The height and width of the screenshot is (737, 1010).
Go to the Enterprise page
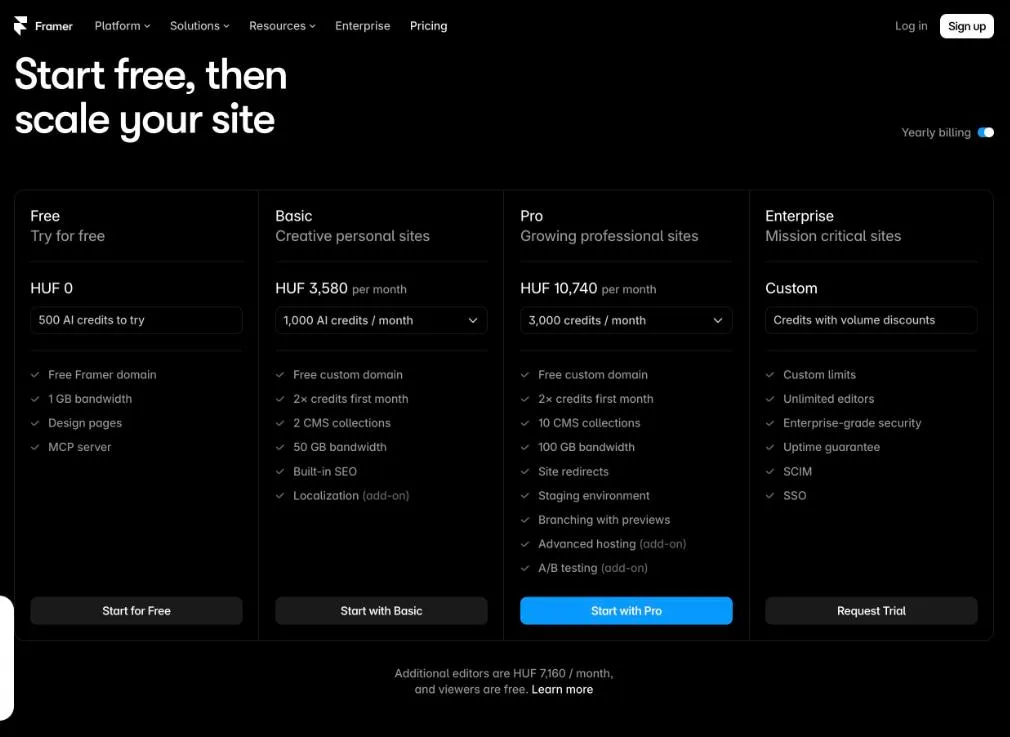coord(363,26)
